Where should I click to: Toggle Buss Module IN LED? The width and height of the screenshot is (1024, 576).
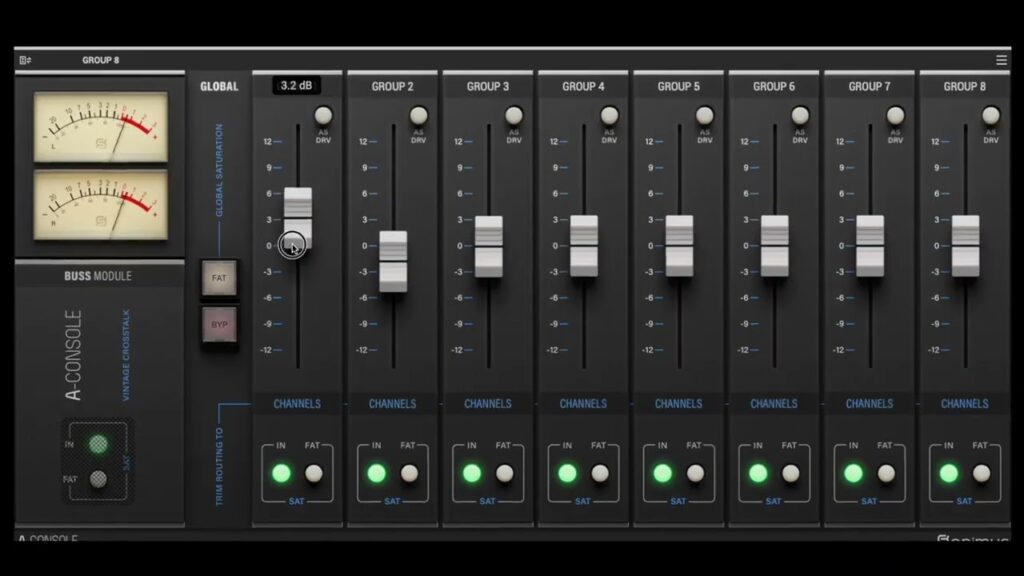click(x=98, y=445)
